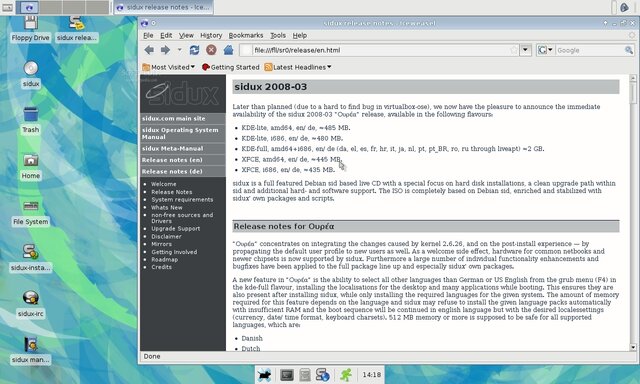Click in the Google search box
This screenshot has height=384, width=640.
point(589,50)
